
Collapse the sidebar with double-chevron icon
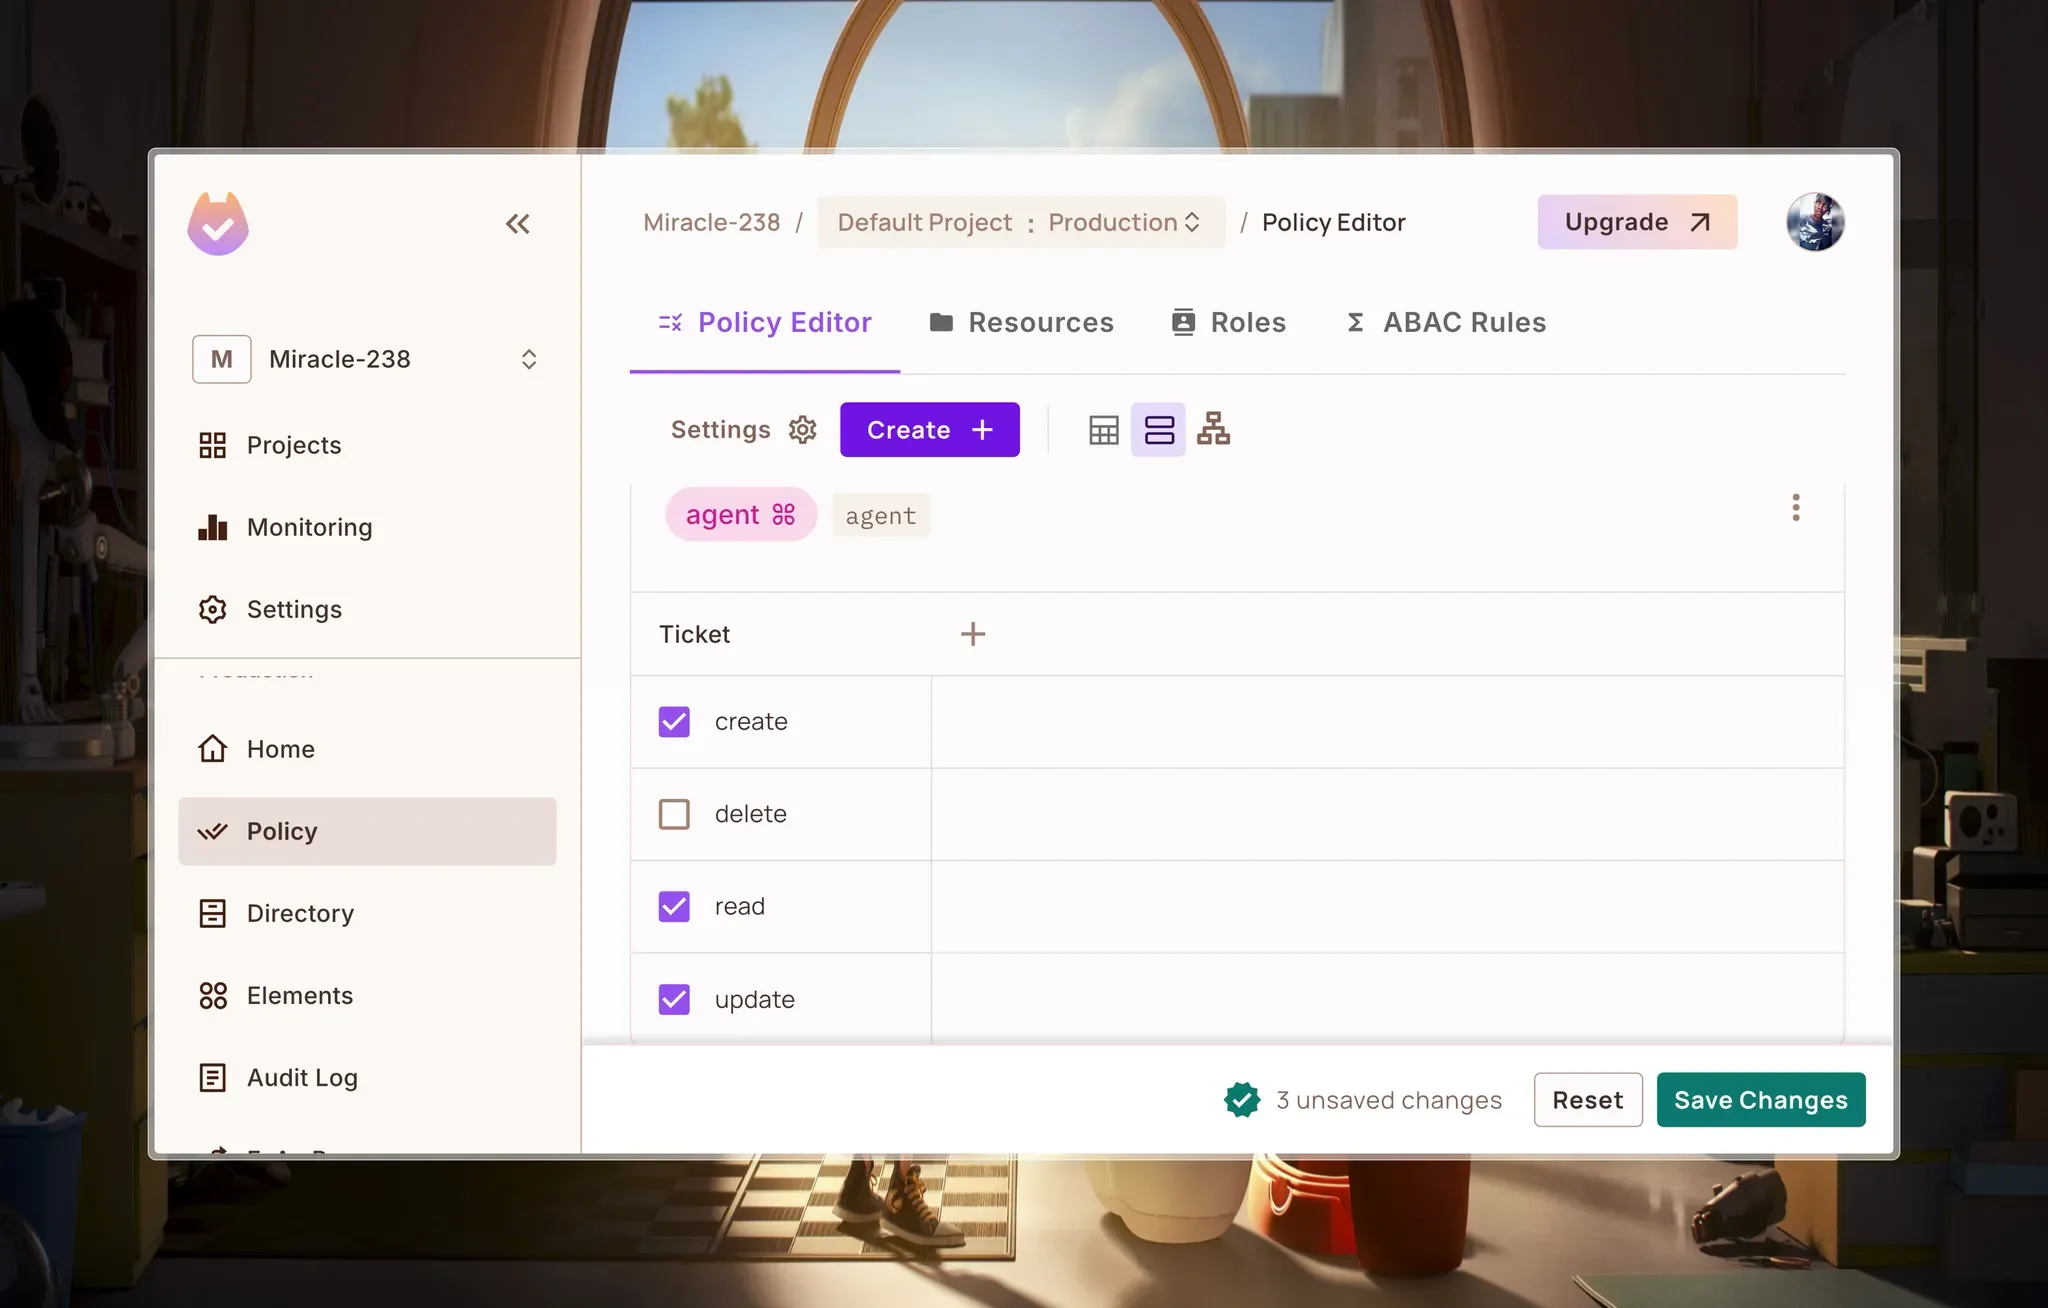[x=517, y=224]
